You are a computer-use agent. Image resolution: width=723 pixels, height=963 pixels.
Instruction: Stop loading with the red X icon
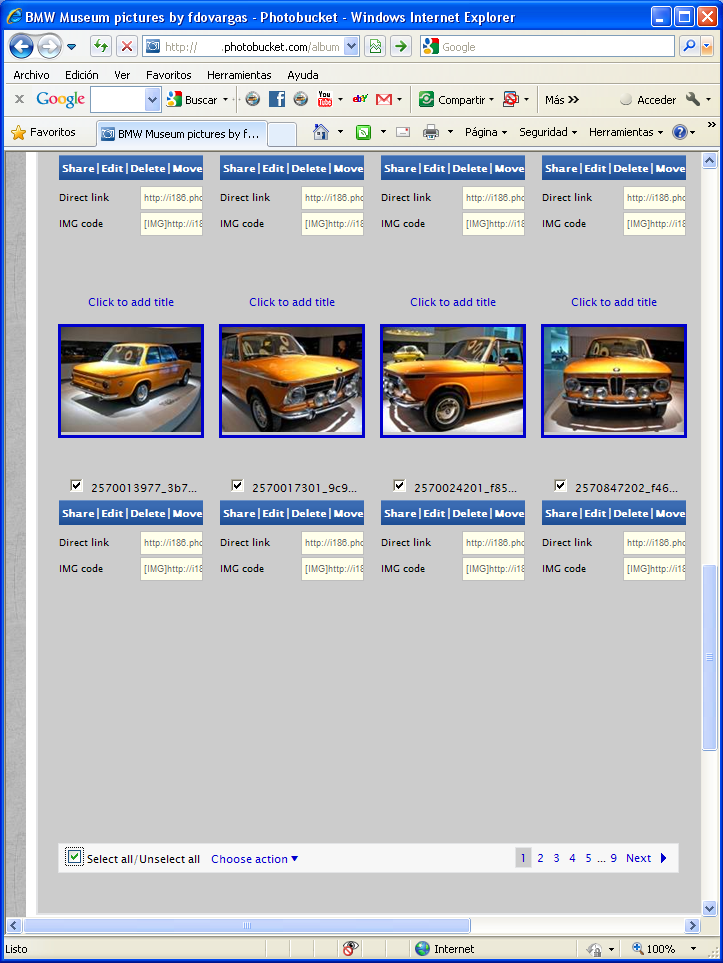(127, 46)
